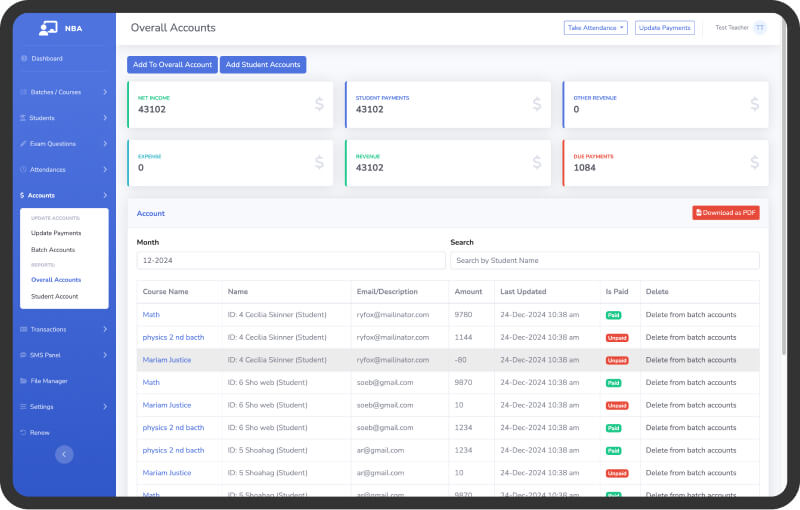This screenshot has width=800, height=510.
Task: Expand the Batches / Courses menu
Action: (62, 92)
